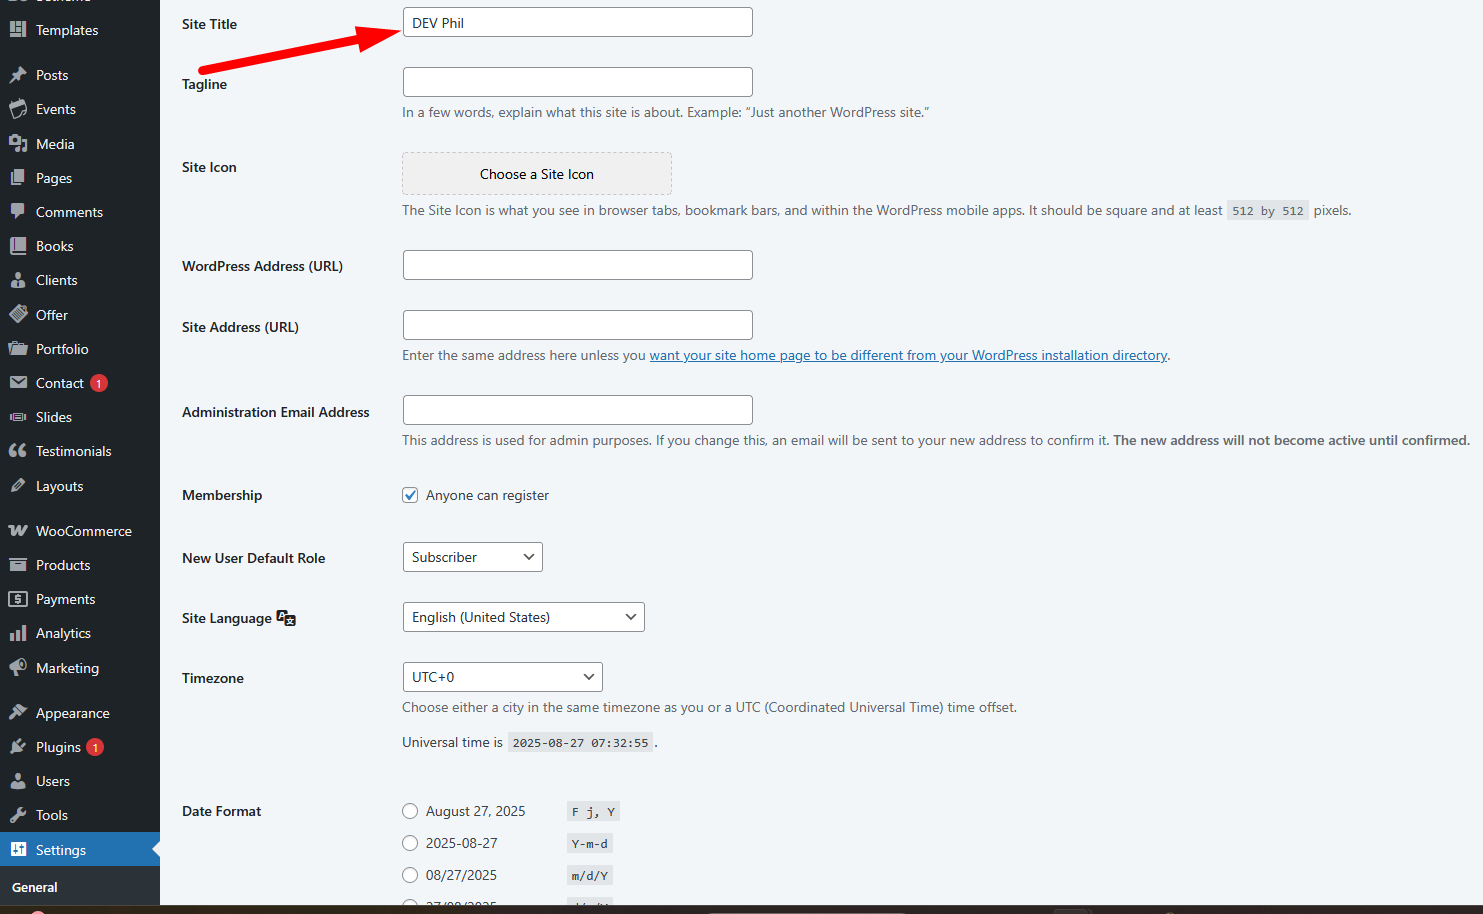The height and width of the screenshot is (914, 1483).
Task: Open the Site Language dropdown
Action: (x=524, y=617)
